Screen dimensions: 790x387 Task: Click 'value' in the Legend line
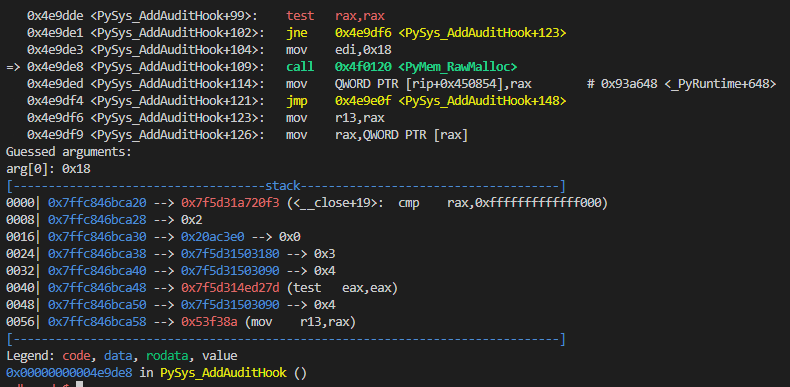tap(220, 356)
